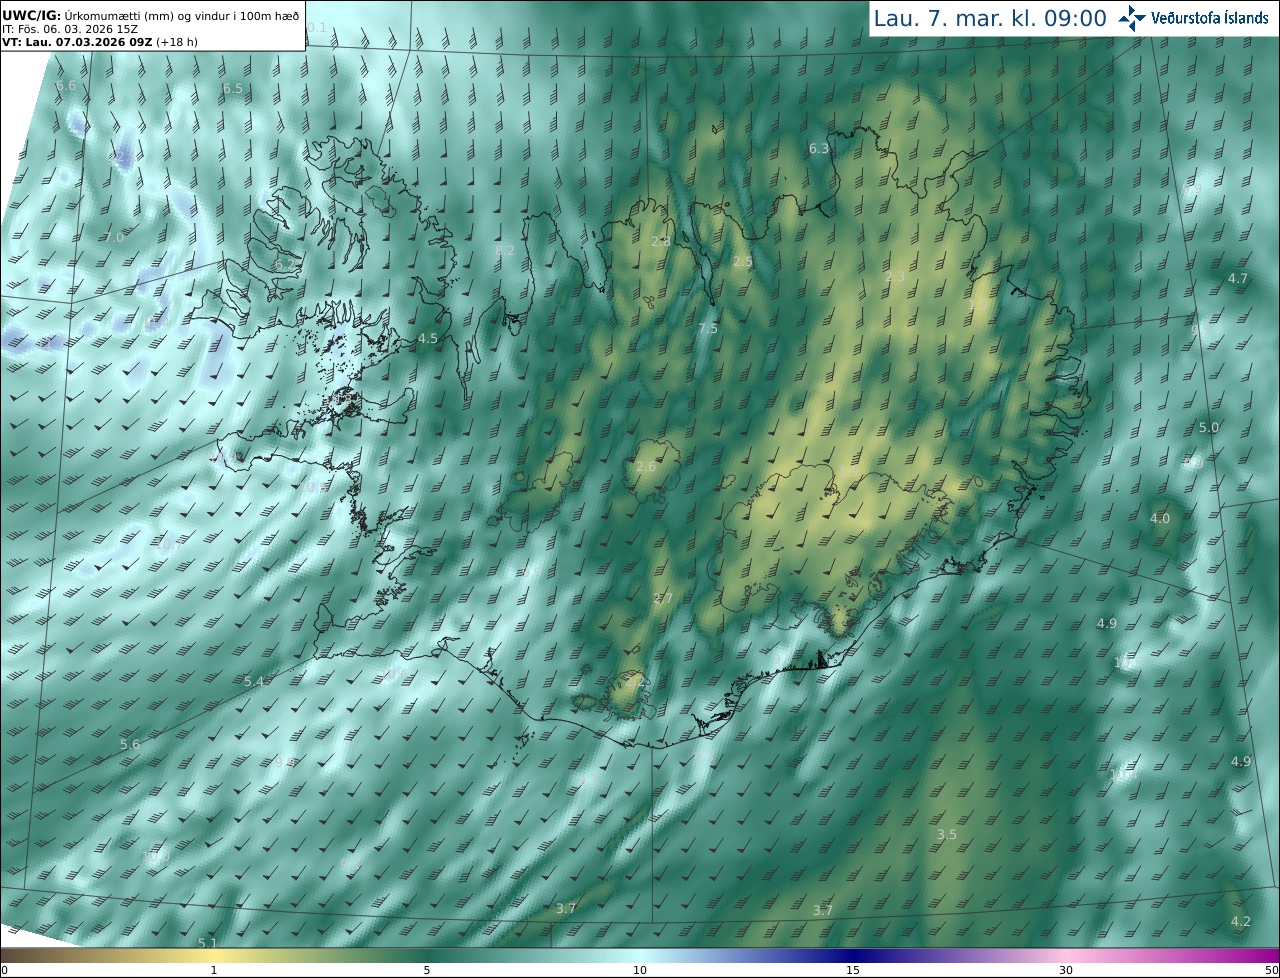Click the 2.7 value on the map
Image resolution: width=1280 pixels, height=978 pixels.
click(x=663, y=599)
